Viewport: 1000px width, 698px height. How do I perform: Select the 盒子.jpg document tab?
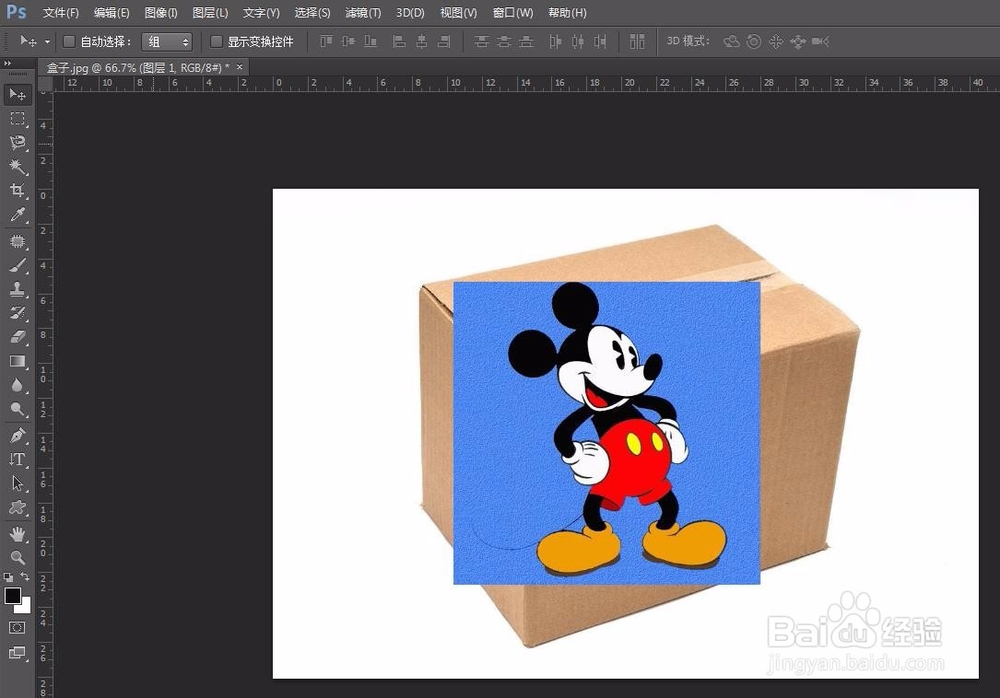tap(138, 67)
